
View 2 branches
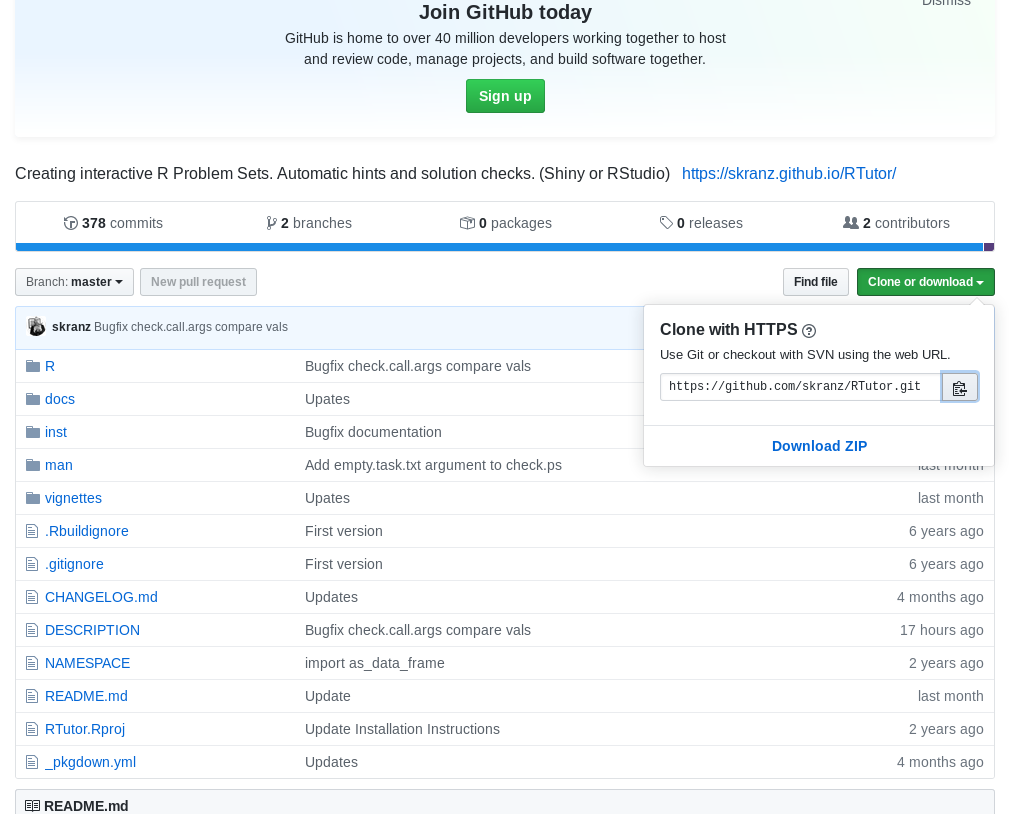[309, 223]
